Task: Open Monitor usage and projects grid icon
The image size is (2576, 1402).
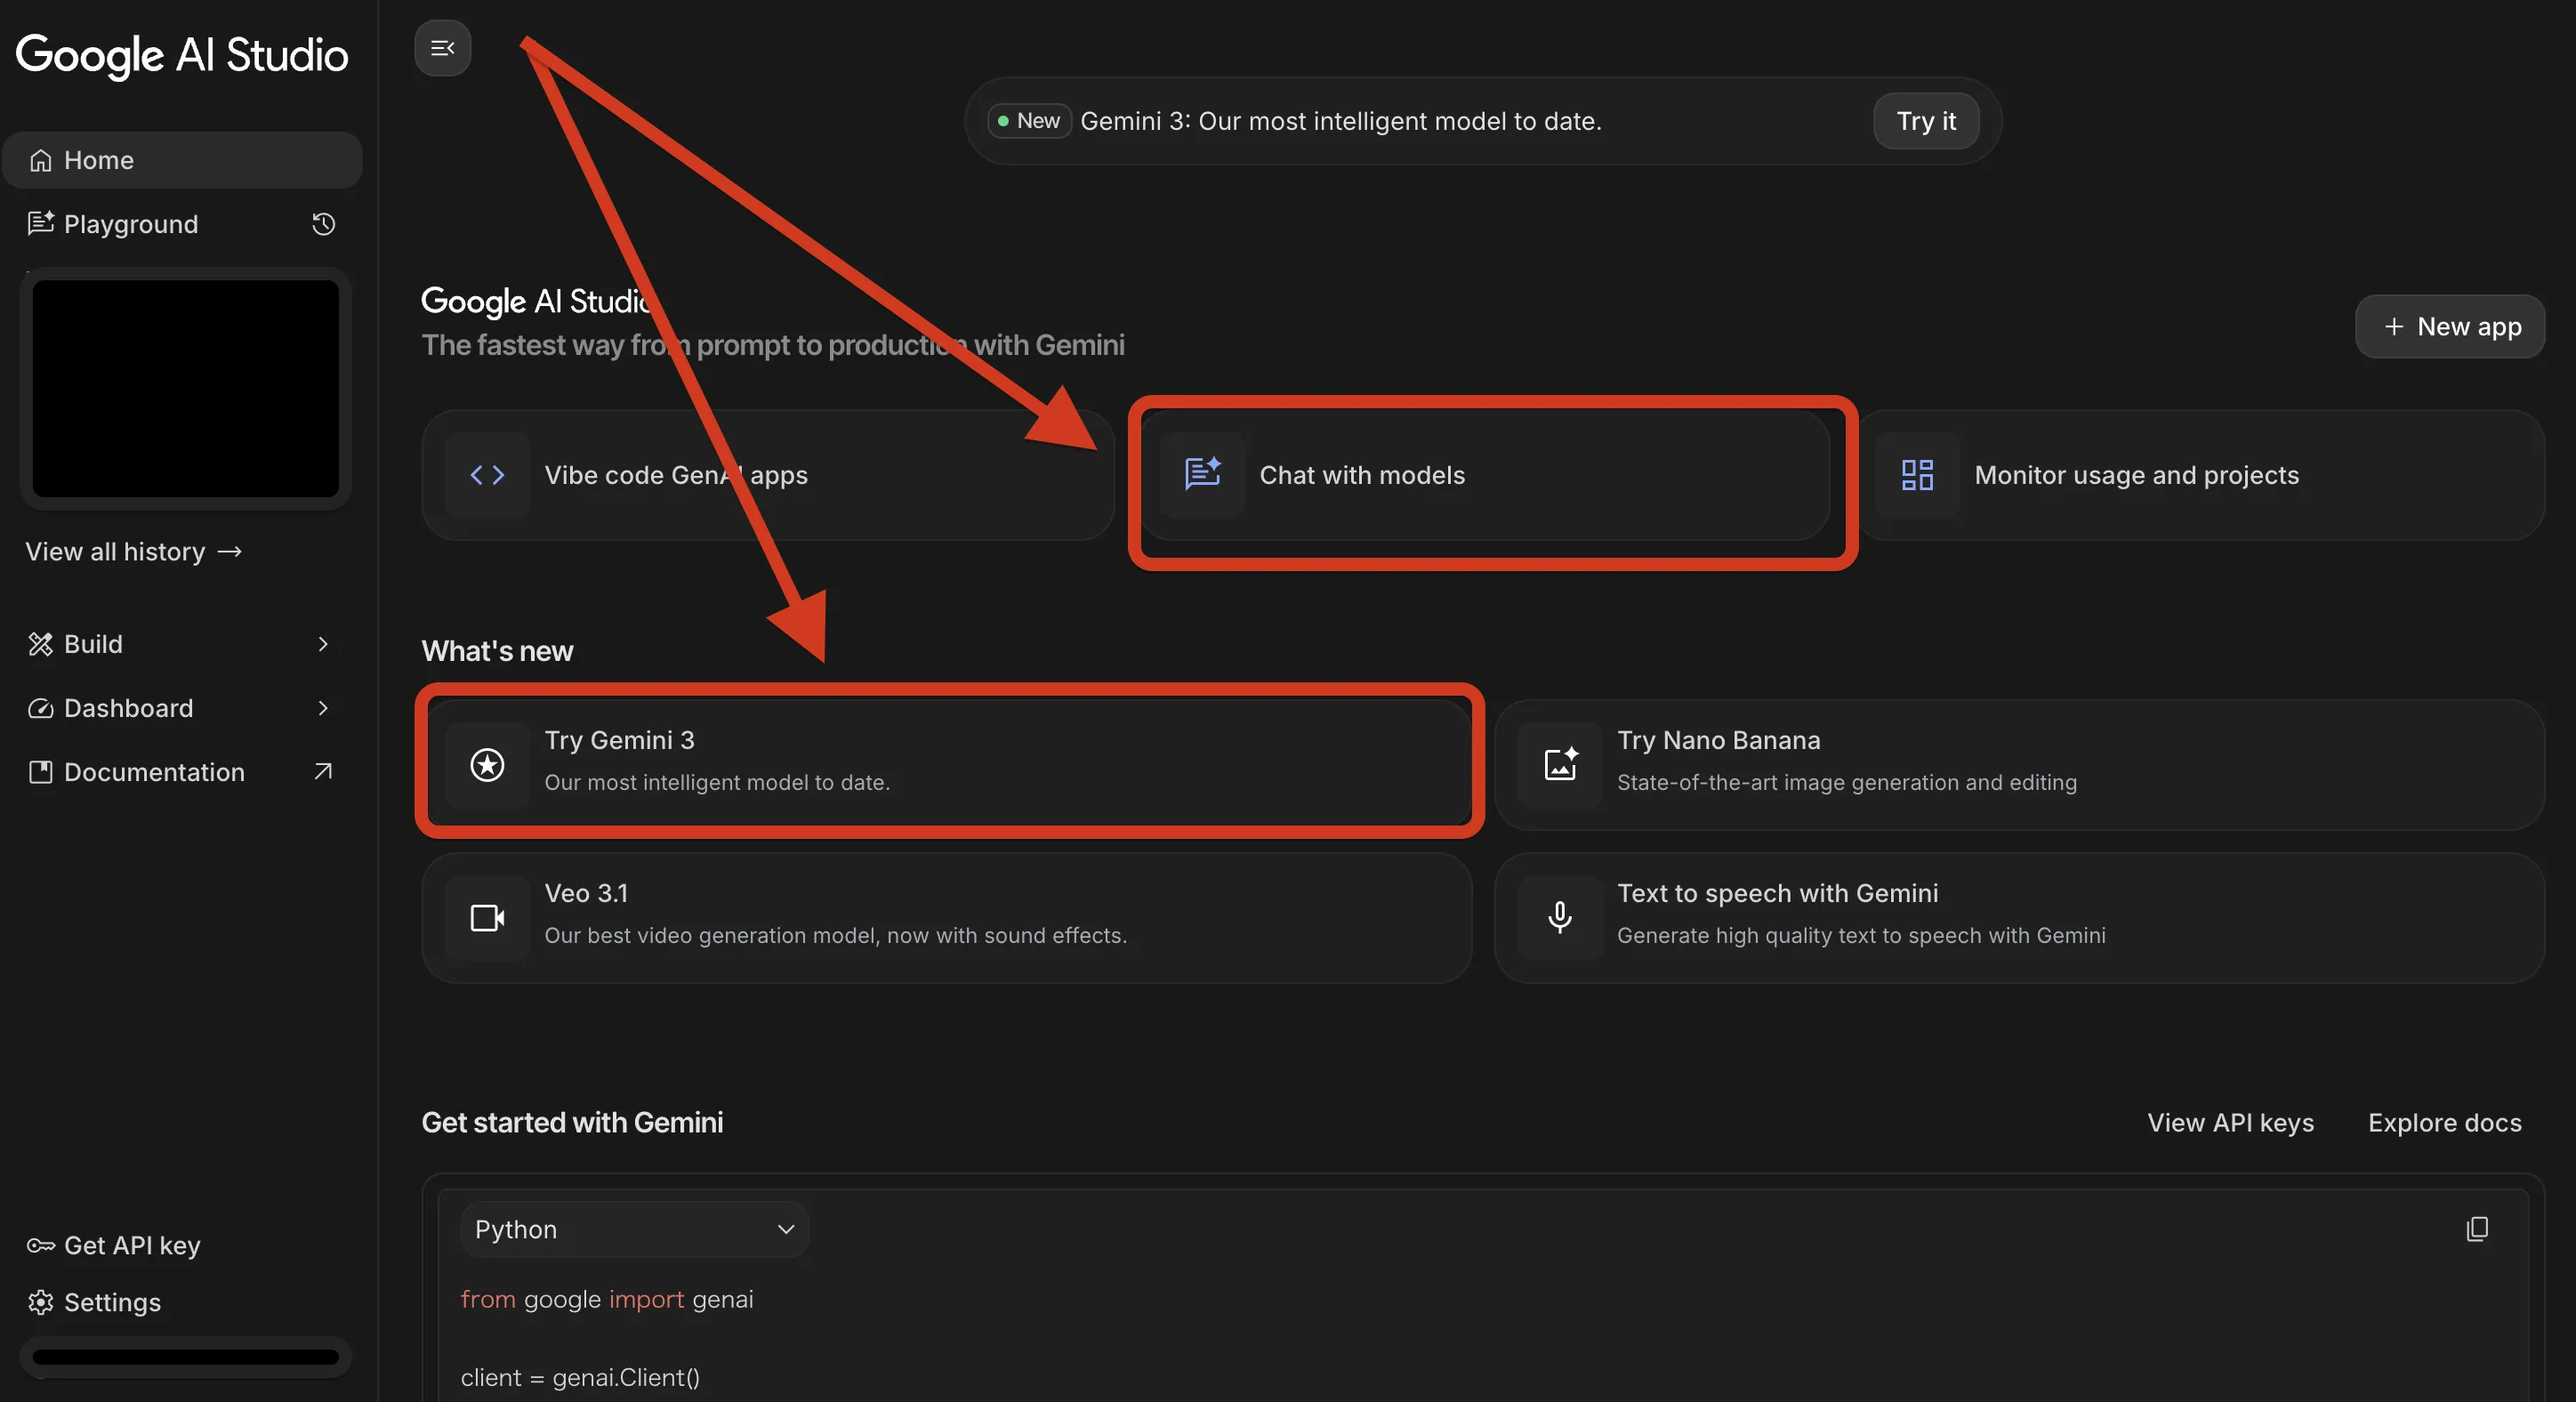Action: [x=1914, y=475]
